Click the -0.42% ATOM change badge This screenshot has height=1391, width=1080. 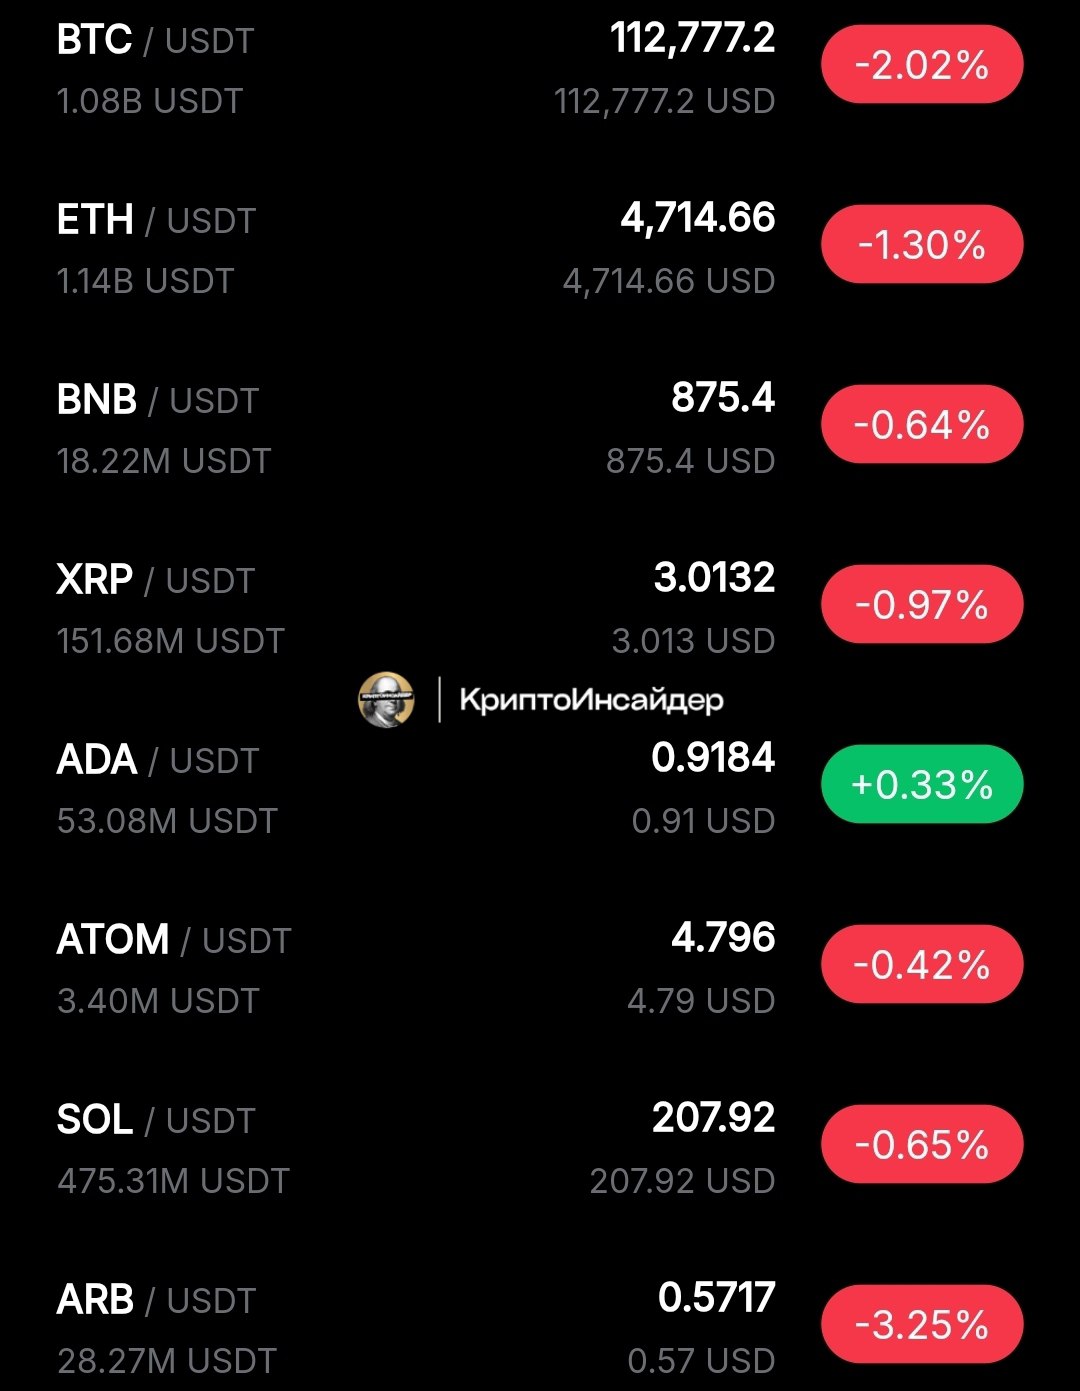click(922, 965)
